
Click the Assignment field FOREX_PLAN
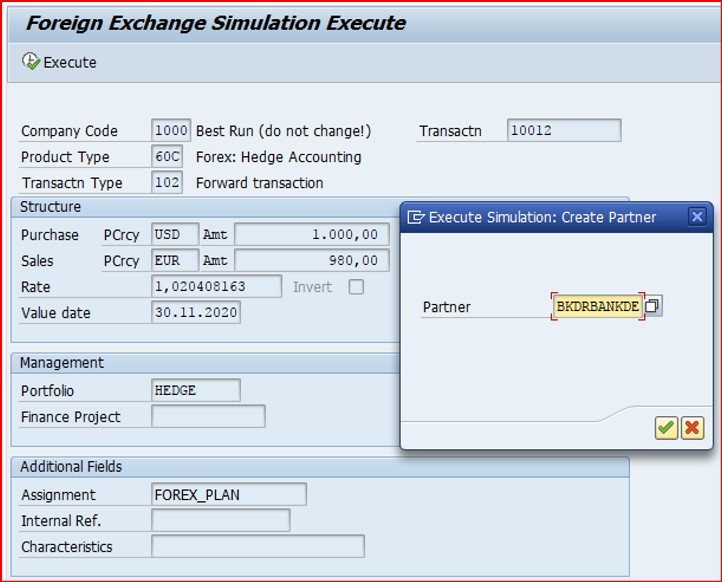229,495
